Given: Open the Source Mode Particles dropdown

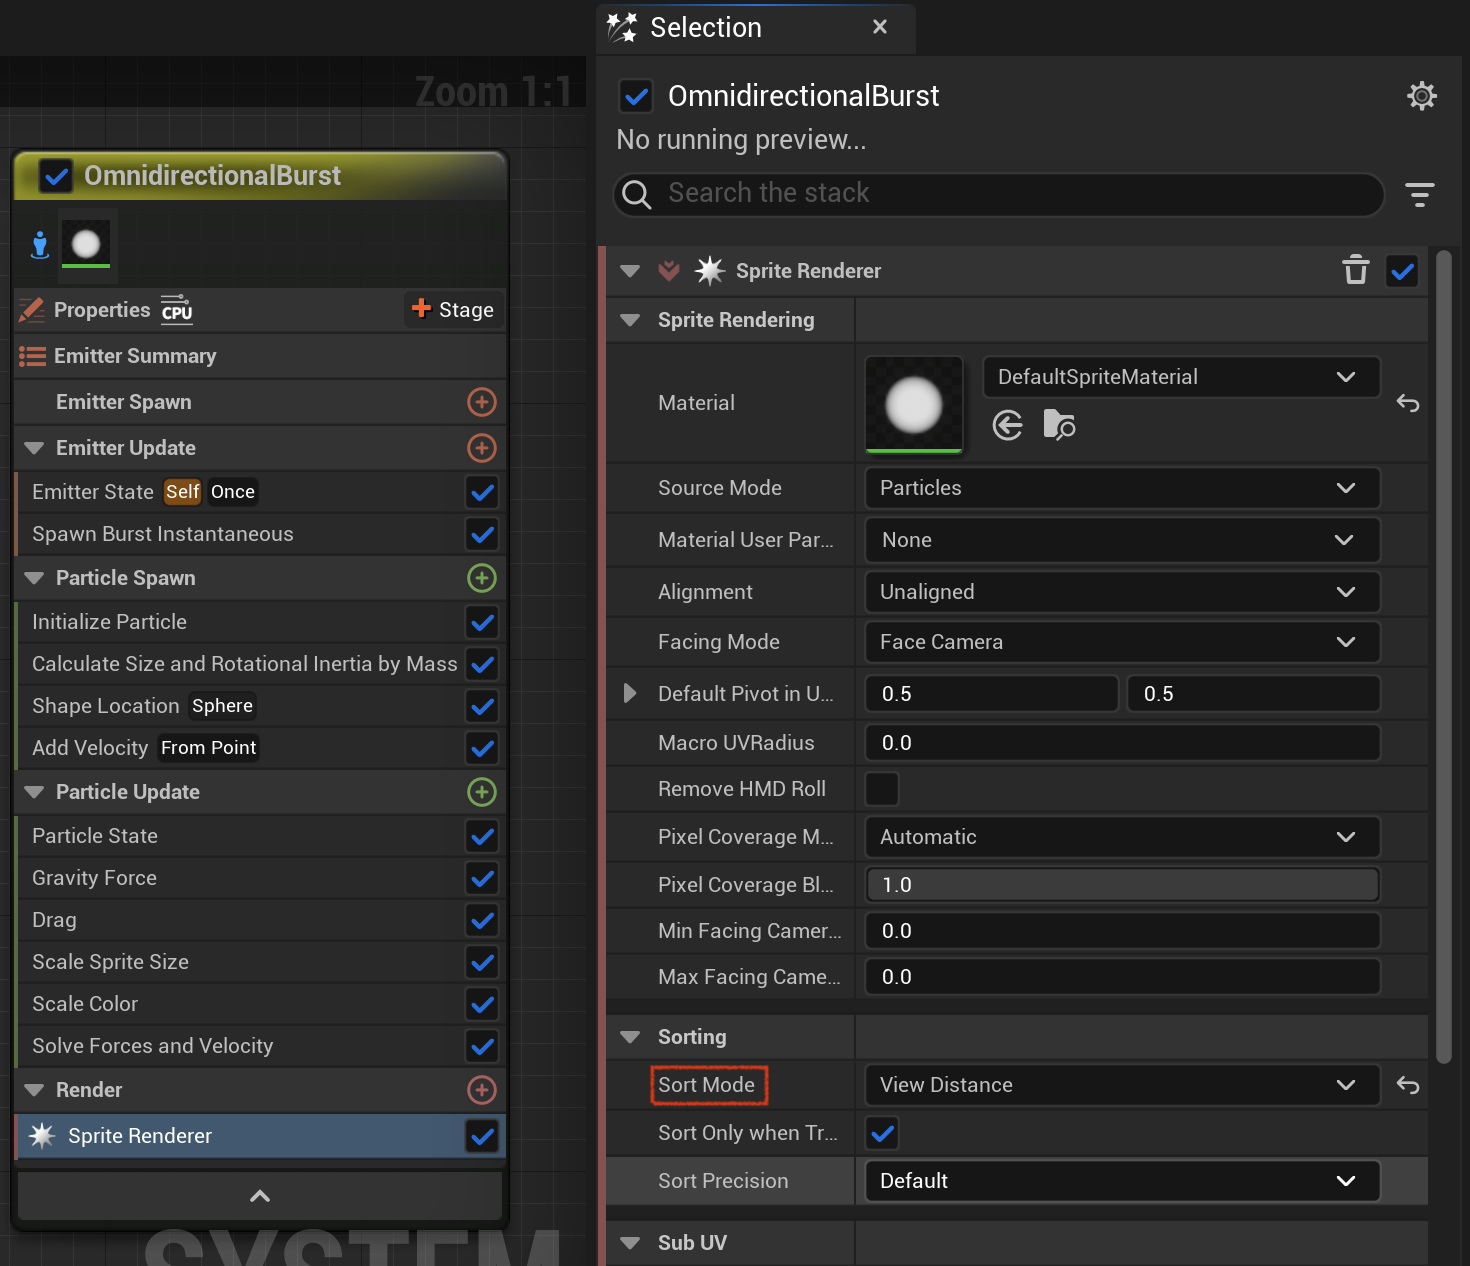Looking at the screenshot, I should [x=1122, y=488].
